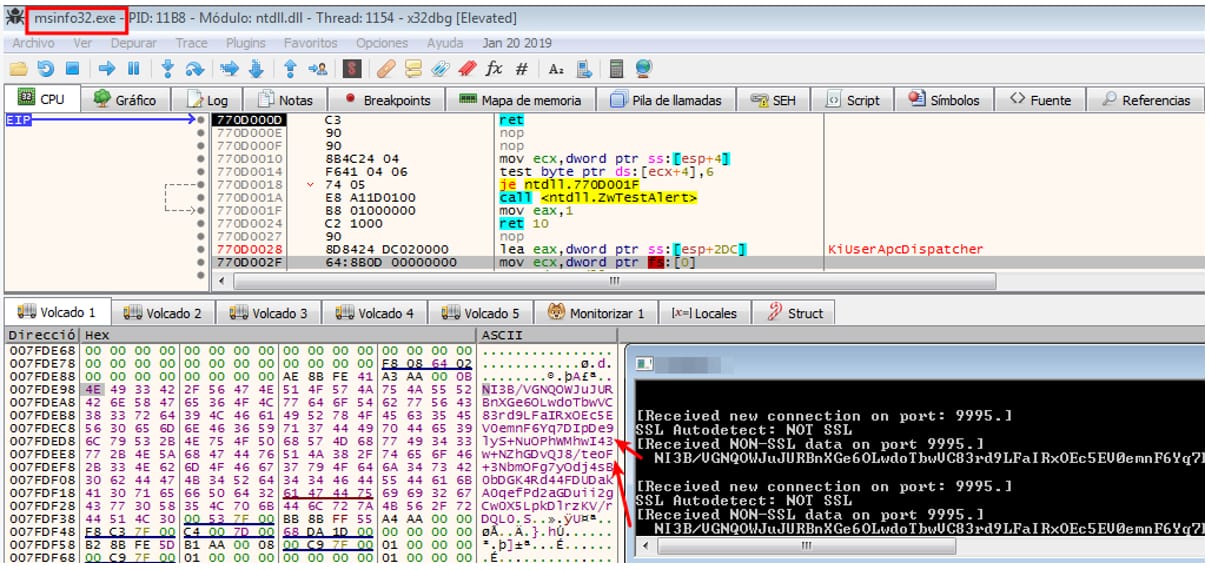Switch to the Pila de llamadas tab
1209x570 pixels.
[666, 100]
